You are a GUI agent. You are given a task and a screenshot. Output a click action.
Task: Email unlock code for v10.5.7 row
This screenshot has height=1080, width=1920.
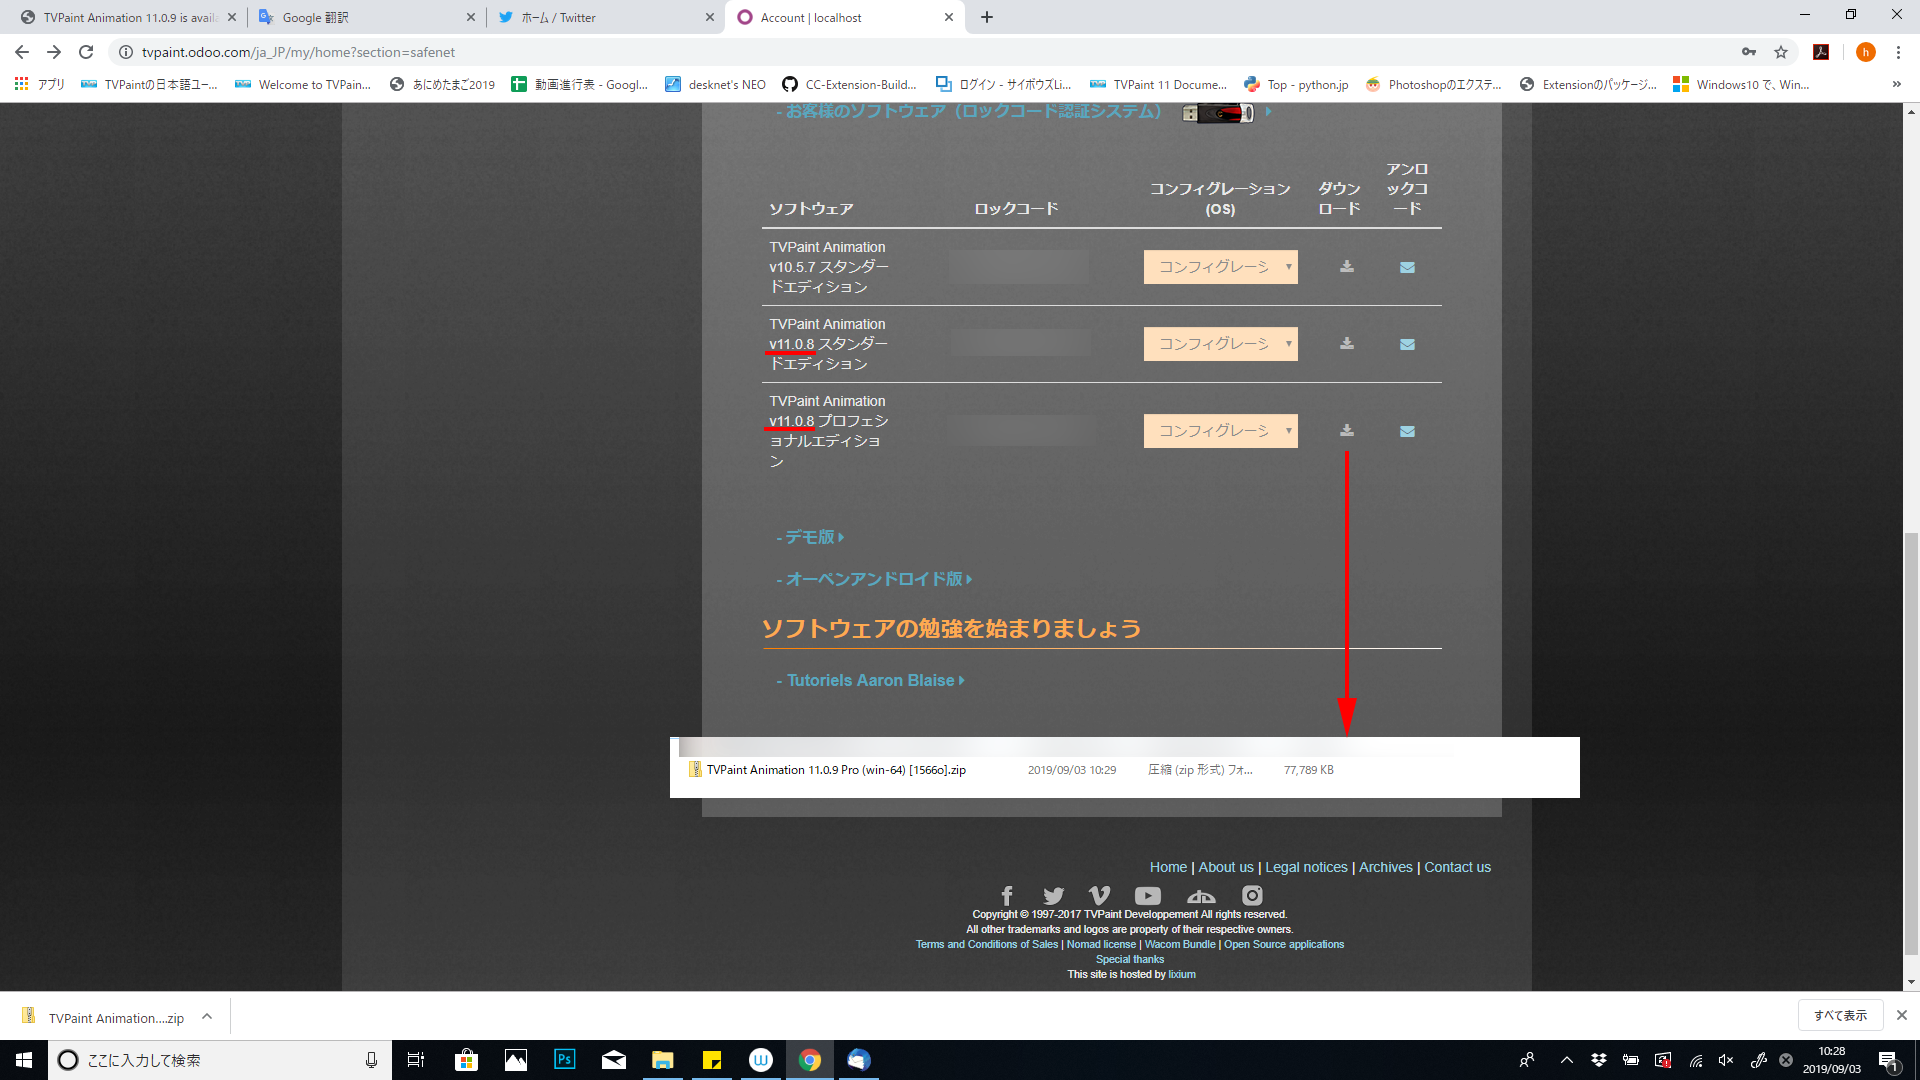1407,267
